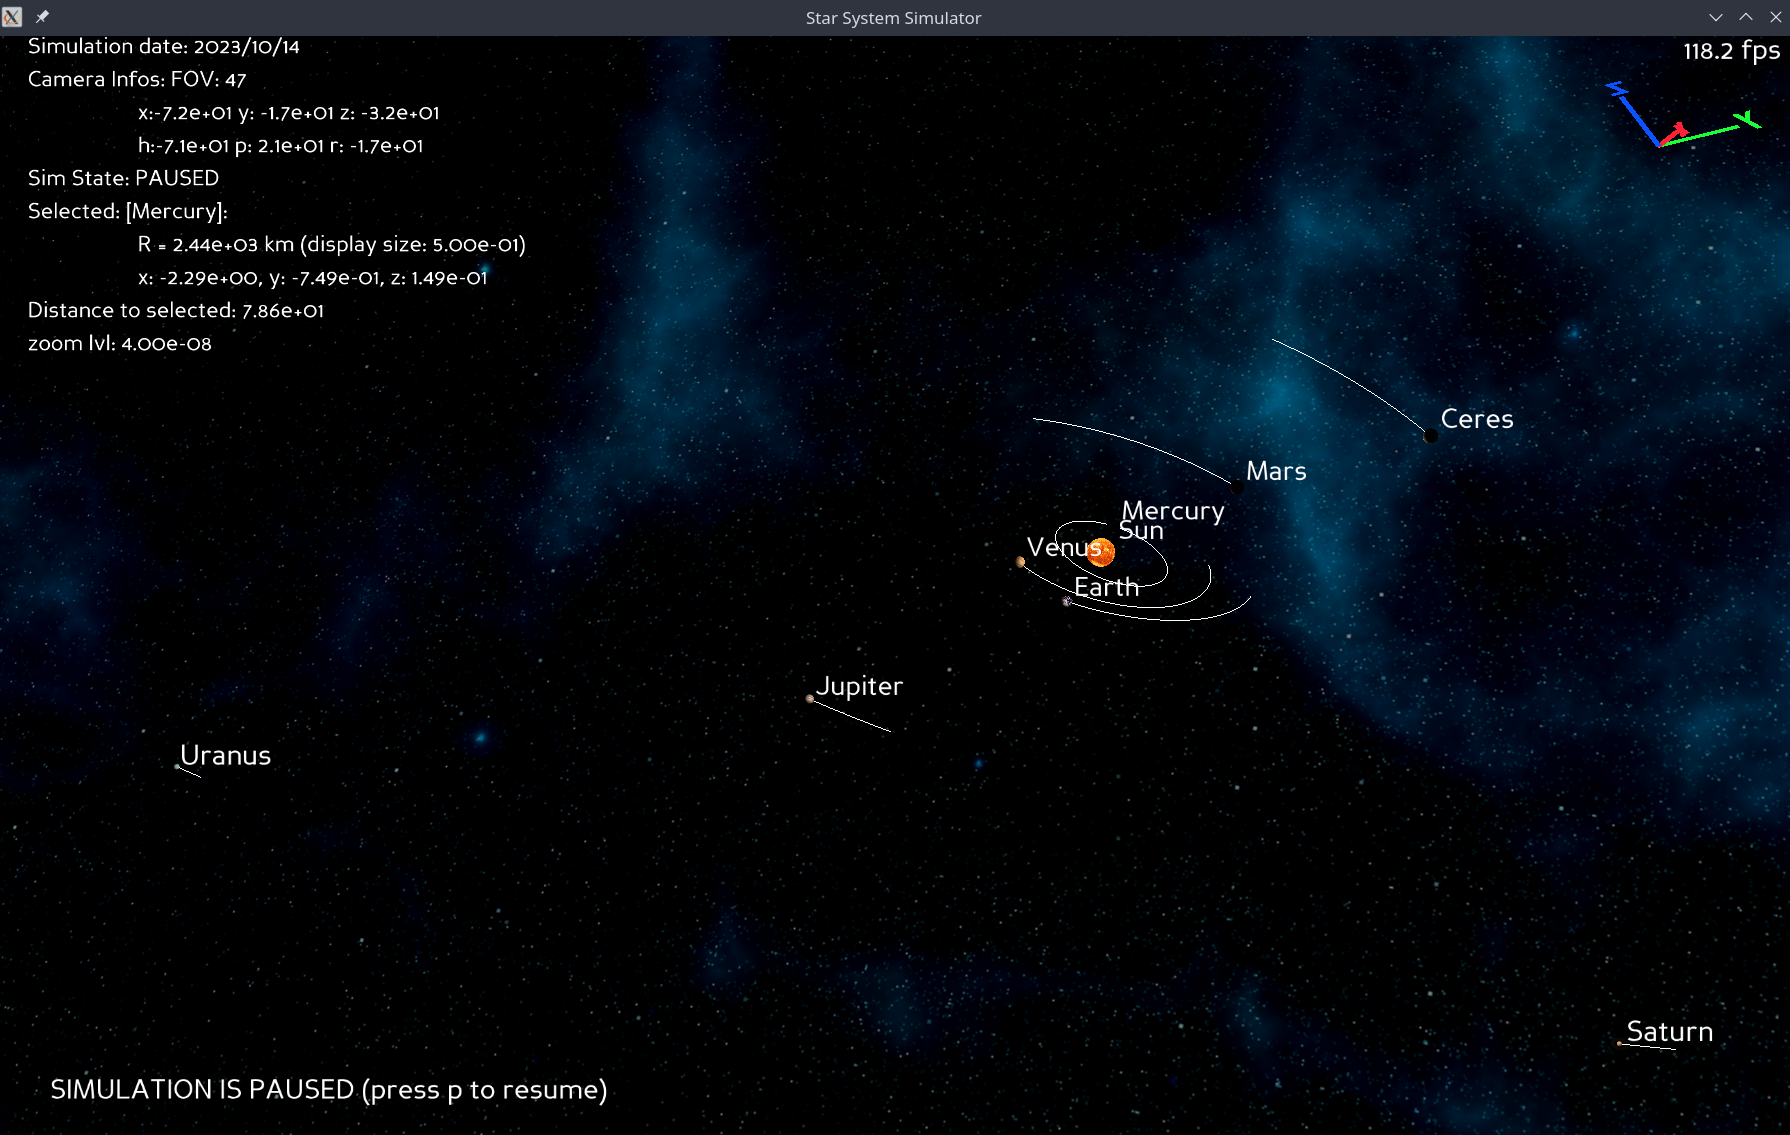
Task: Click the Sim State PAUSED text
Action: coord(123,178)
